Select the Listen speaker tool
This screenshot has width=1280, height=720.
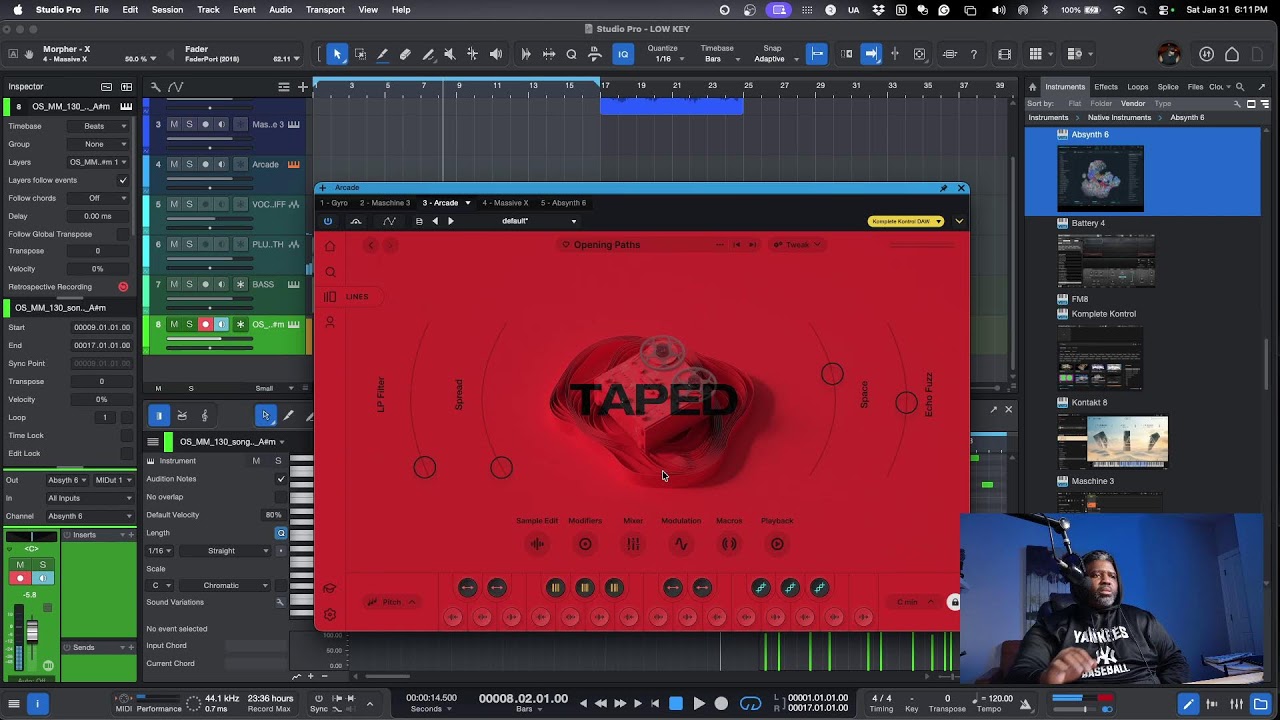click(x=496, y=54)
